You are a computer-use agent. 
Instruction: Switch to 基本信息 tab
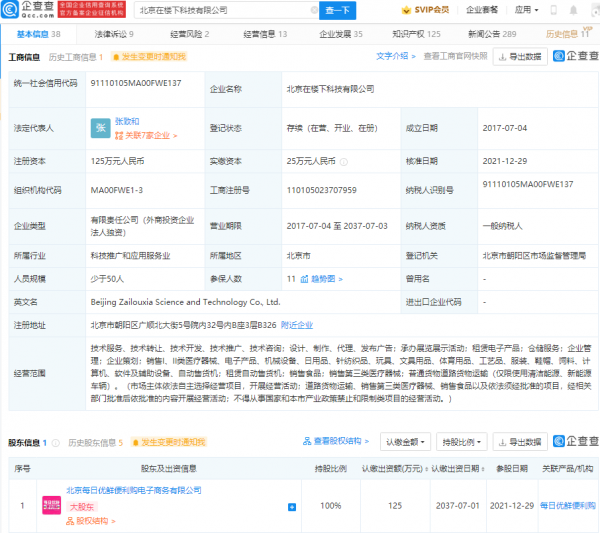[38, 34]
